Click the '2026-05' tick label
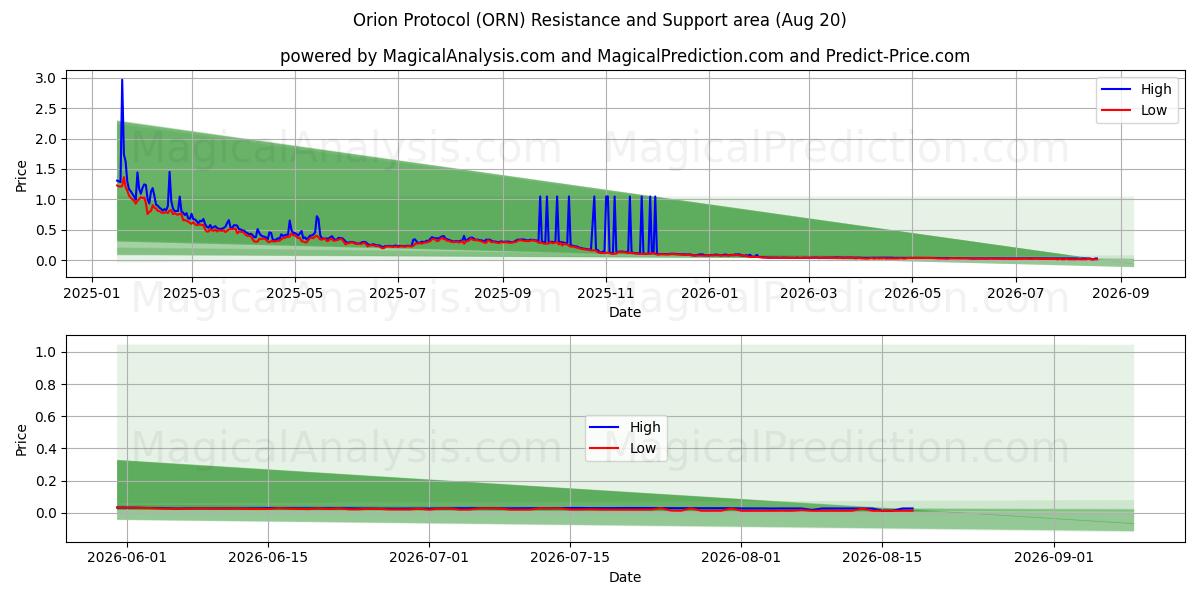The height and width of the screenshot is (600, 1200). point(911,293)
